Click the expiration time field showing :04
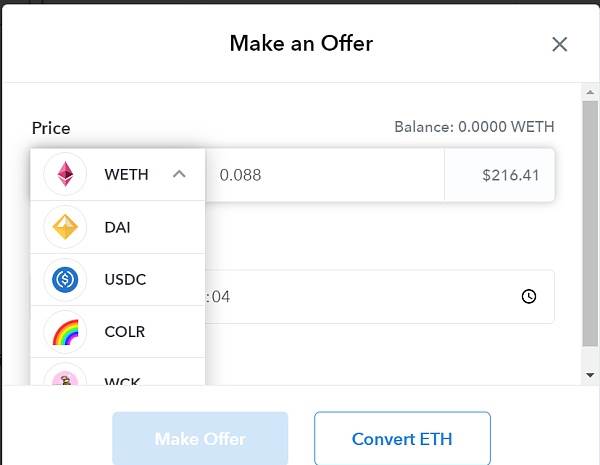This screenshot has height=465, width=600. pyautogui.click(x=380, y=297)
